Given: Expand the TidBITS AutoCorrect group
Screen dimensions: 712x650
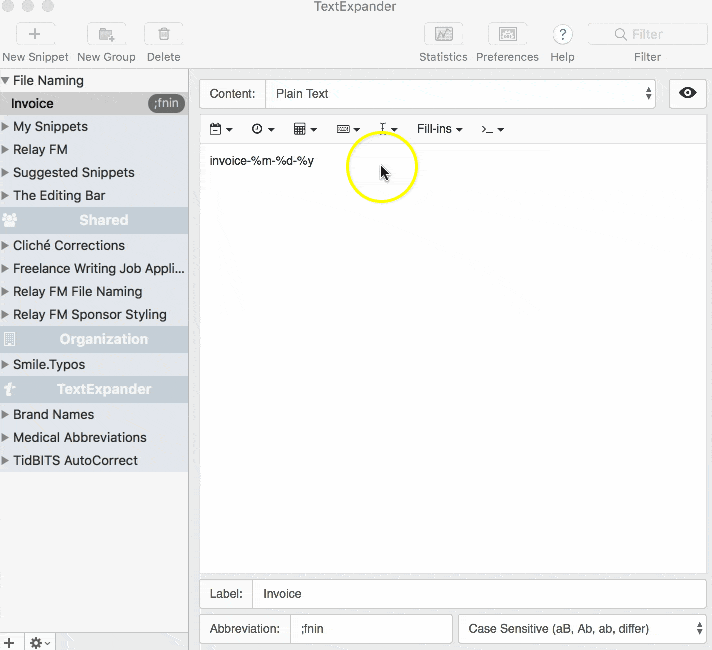Looking at the screenshot, I should [x=5, y=461].
